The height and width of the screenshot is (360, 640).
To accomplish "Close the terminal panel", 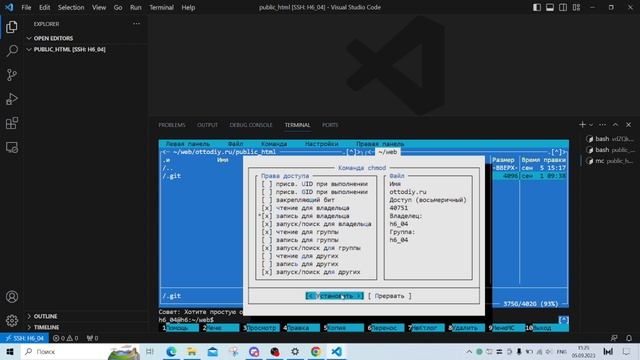I will click(x=629, y=124).
